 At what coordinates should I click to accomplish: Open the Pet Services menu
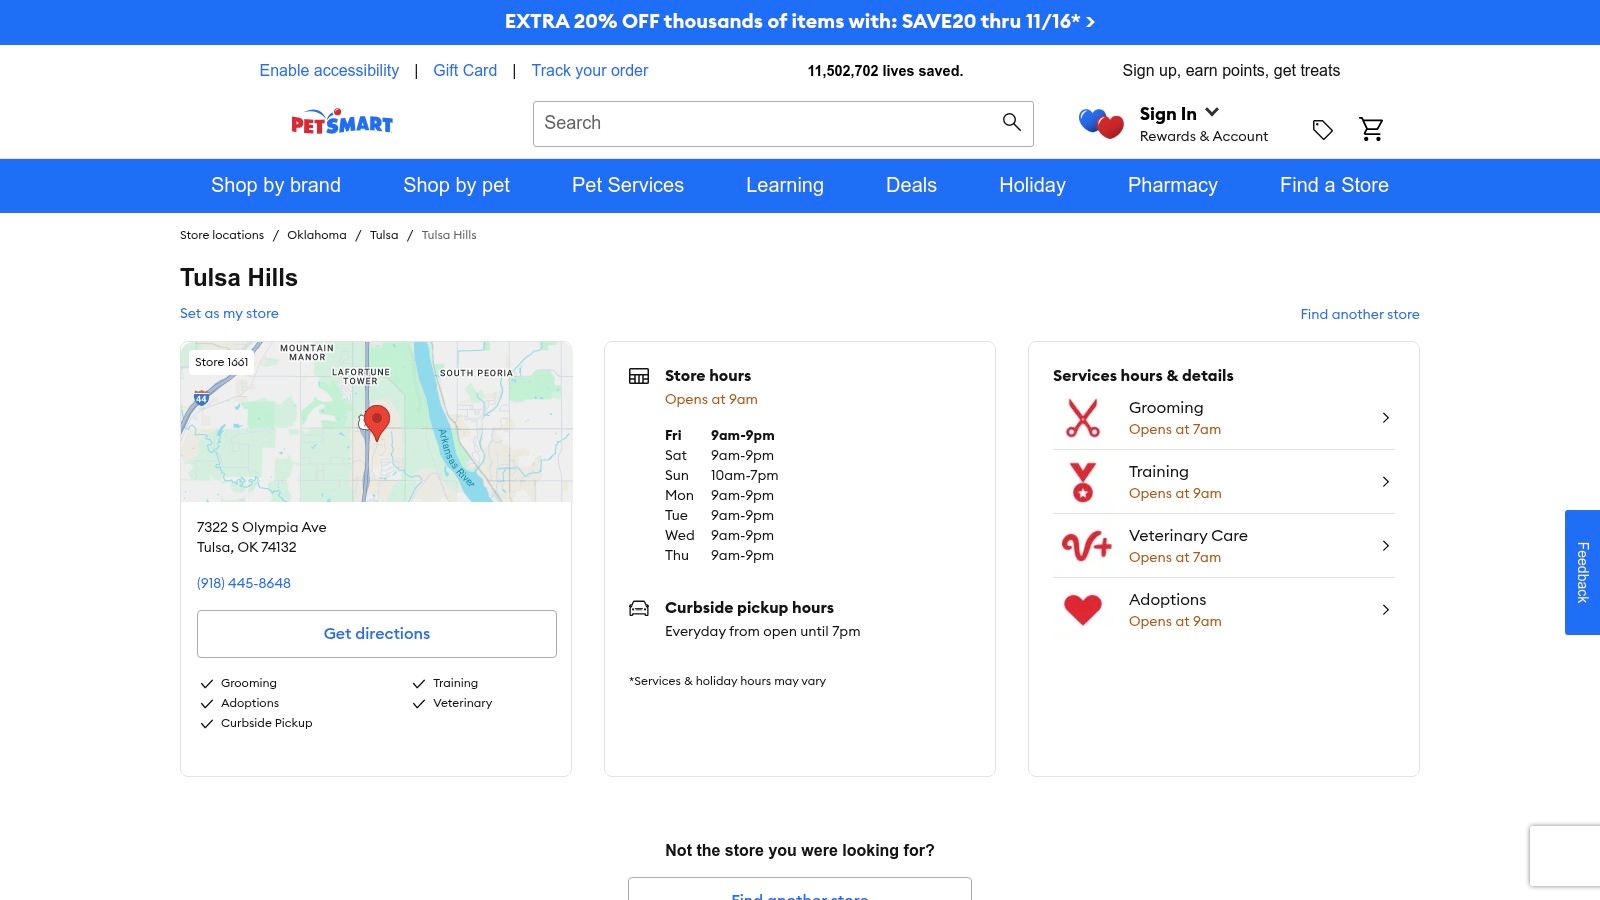[627, 185]
